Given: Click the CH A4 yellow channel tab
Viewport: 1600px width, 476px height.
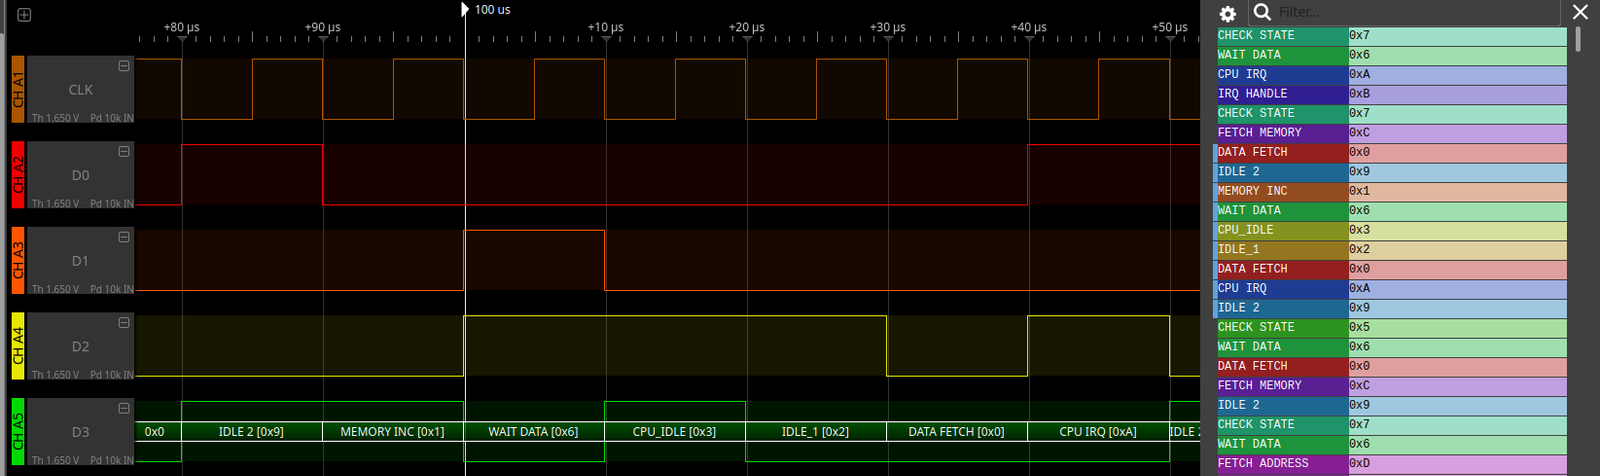Looking at the screenshot, I should [x=17, y=346].
